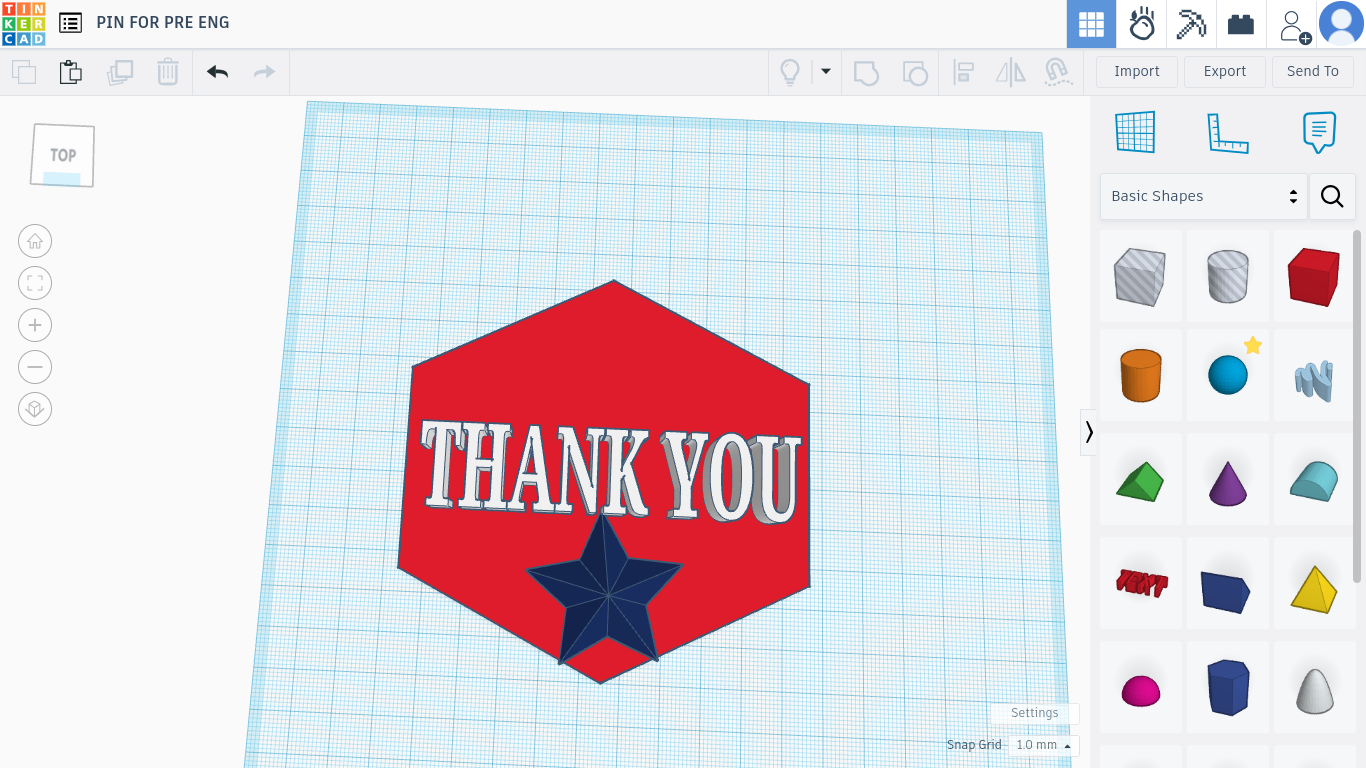This screenshot has height=768, width=1366.
Task: Switch to Sim Lab view
Action: coord(1141,24)
